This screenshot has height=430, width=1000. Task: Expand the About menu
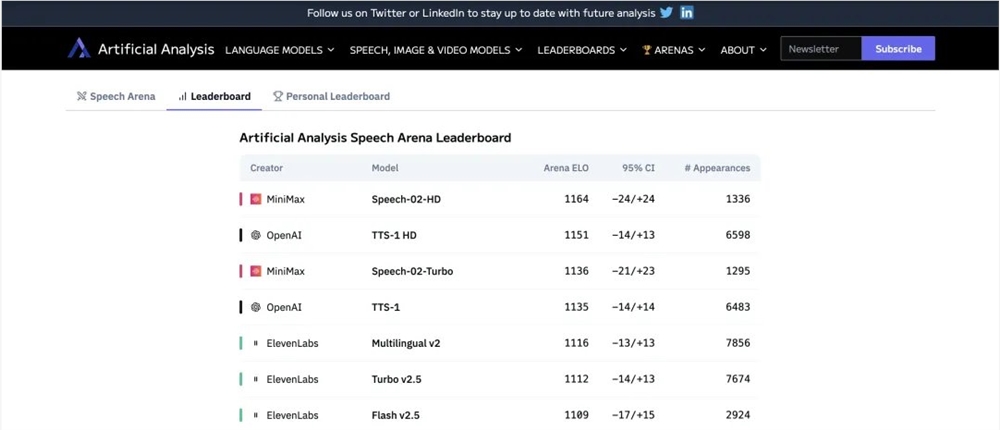tap(743, 49)
